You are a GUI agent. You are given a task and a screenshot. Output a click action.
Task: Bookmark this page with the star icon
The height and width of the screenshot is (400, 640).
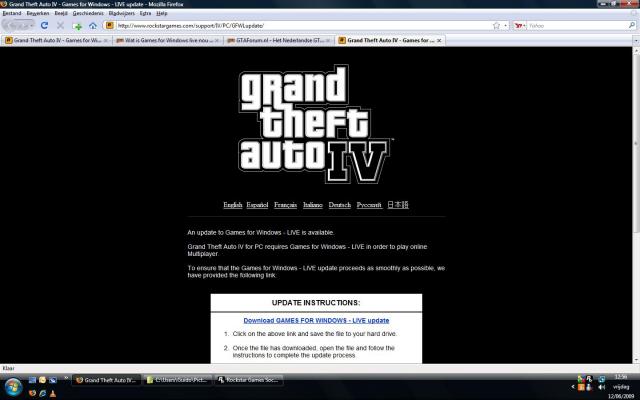coord(496,26)
